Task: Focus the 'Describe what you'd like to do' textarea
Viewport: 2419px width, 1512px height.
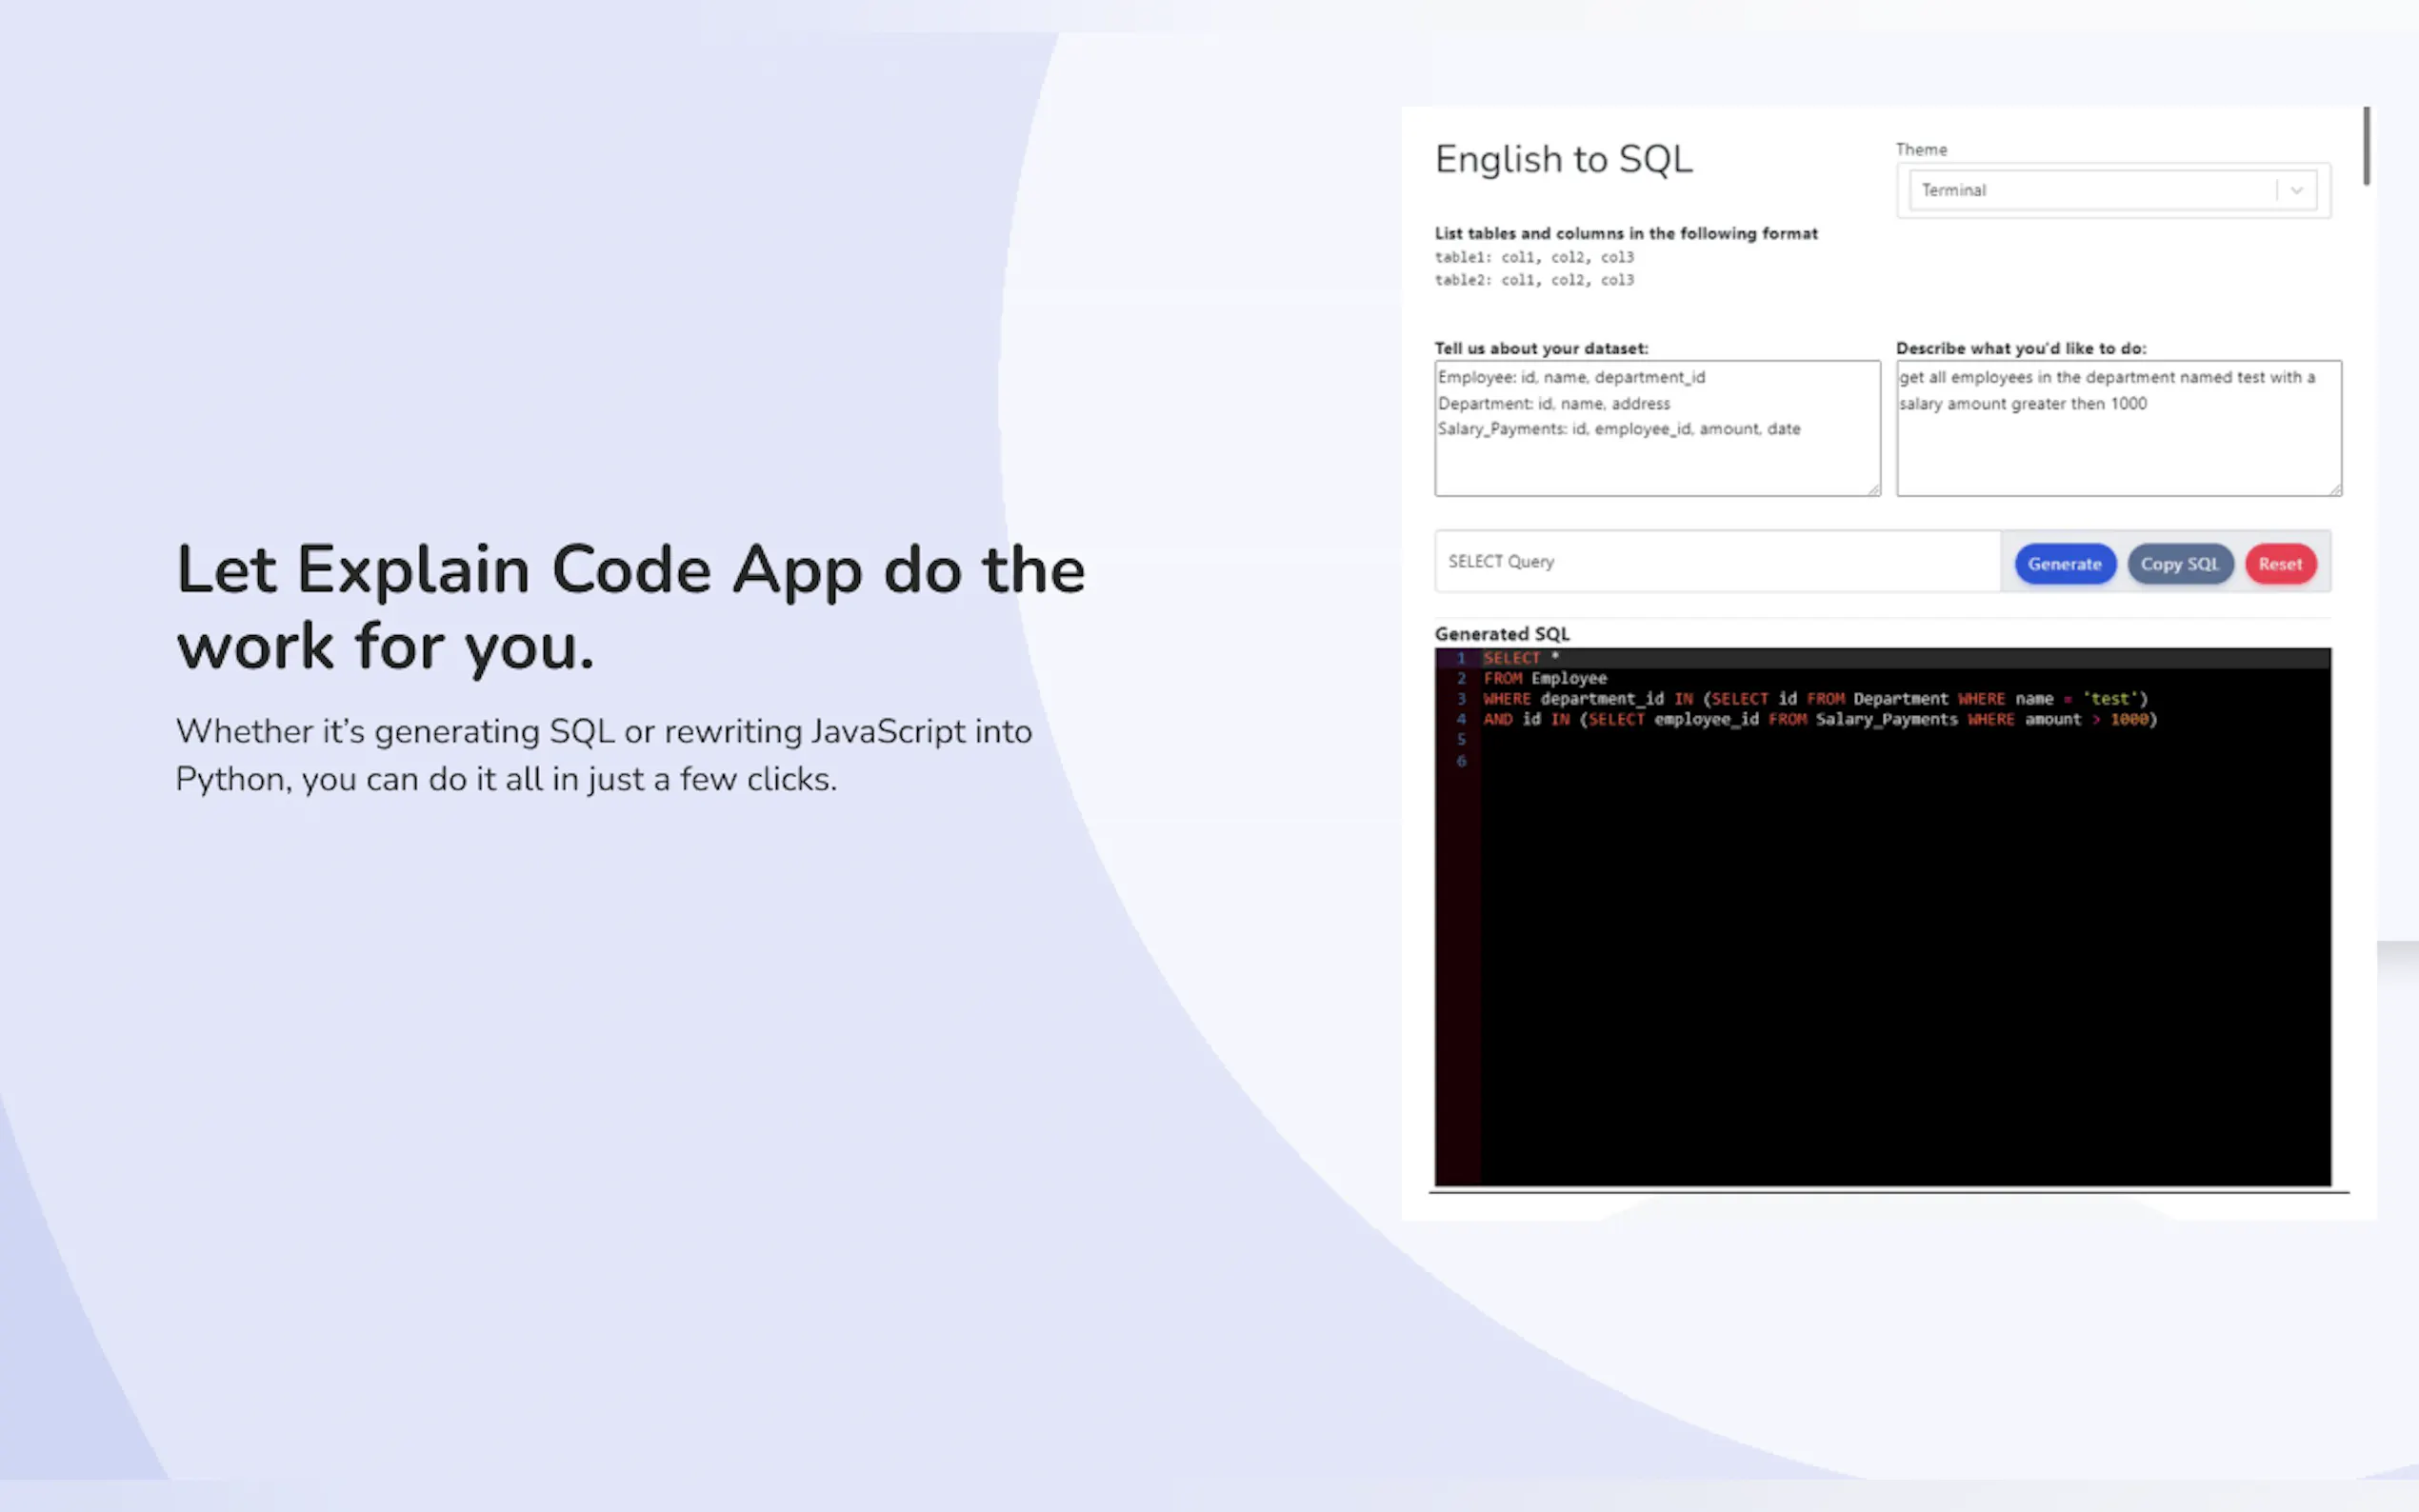Action: [2117, 450]
